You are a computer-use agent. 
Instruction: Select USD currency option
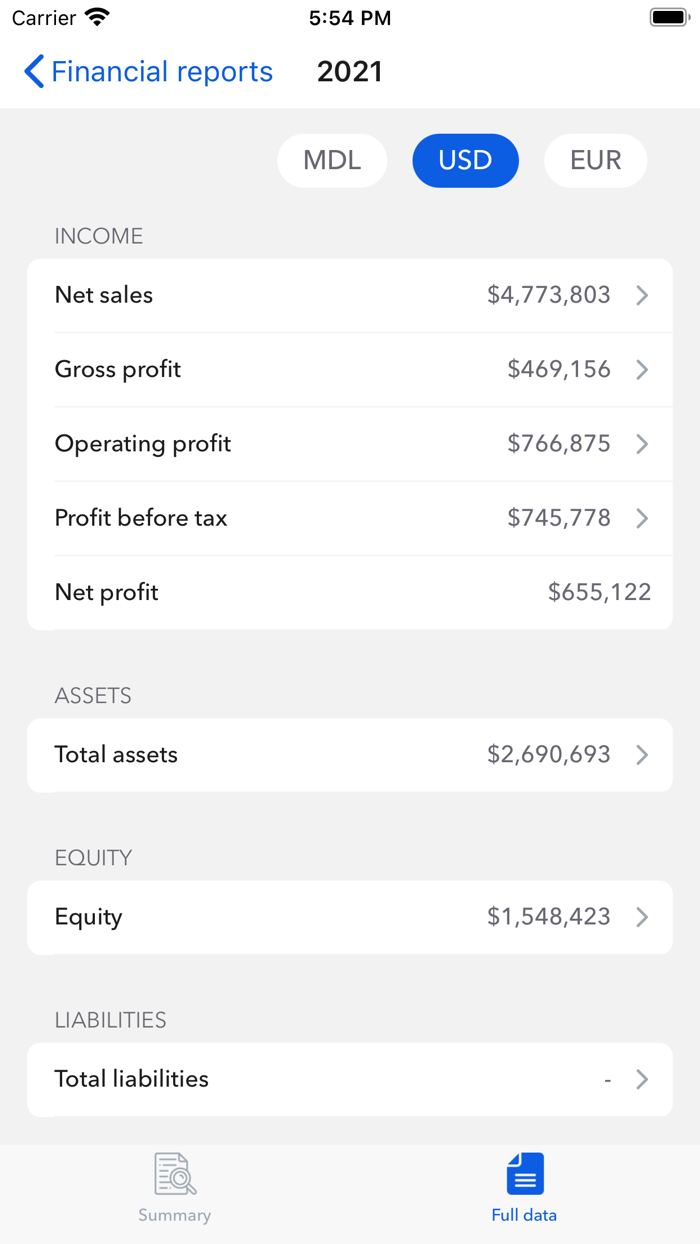(x=465, y=161)
